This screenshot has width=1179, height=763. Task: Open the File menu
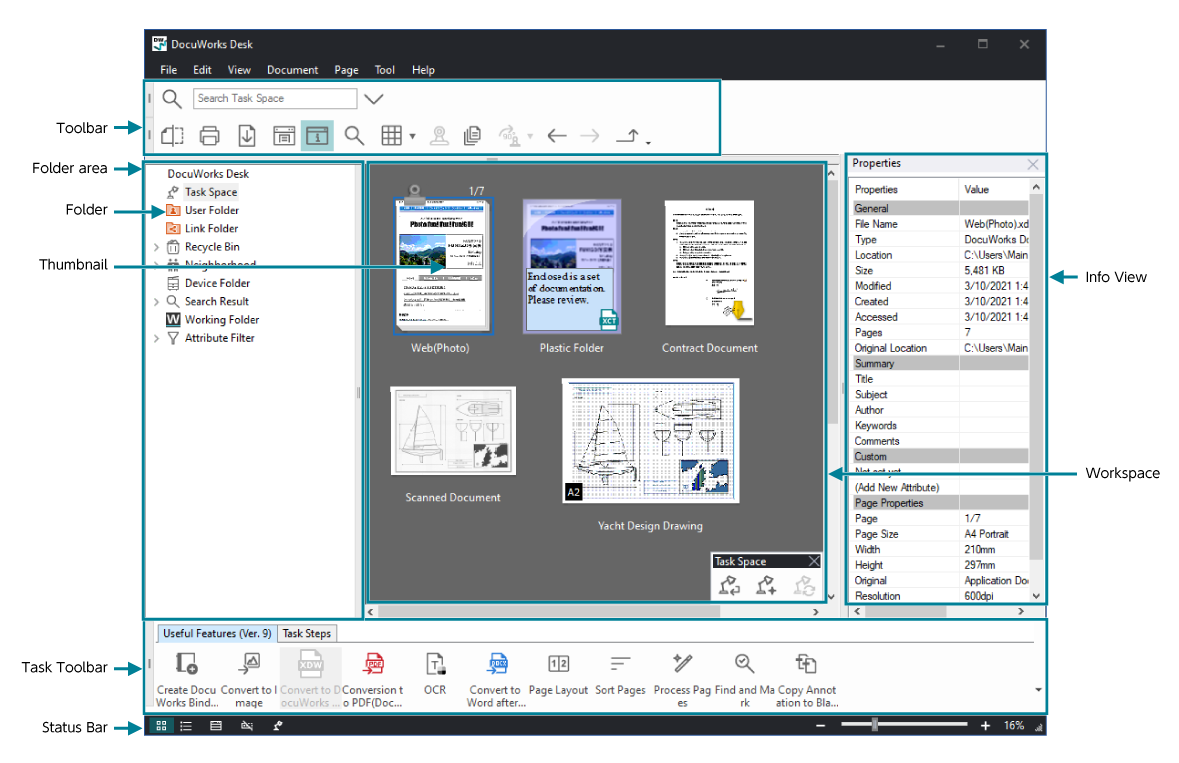[168, 70]
